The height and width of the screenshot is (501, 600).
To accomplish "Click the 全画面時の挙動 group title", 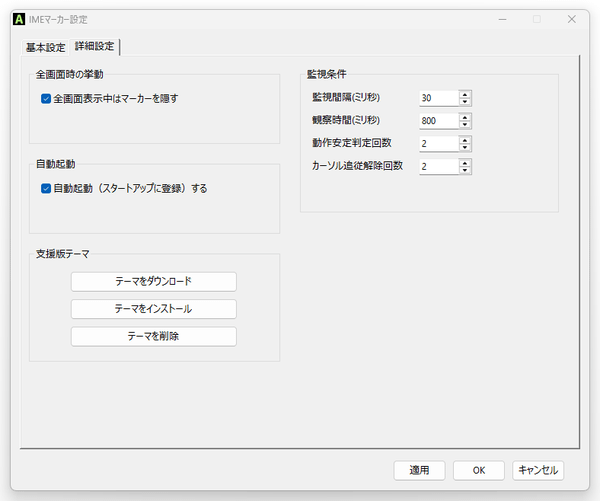I will [x=69, y=74].
